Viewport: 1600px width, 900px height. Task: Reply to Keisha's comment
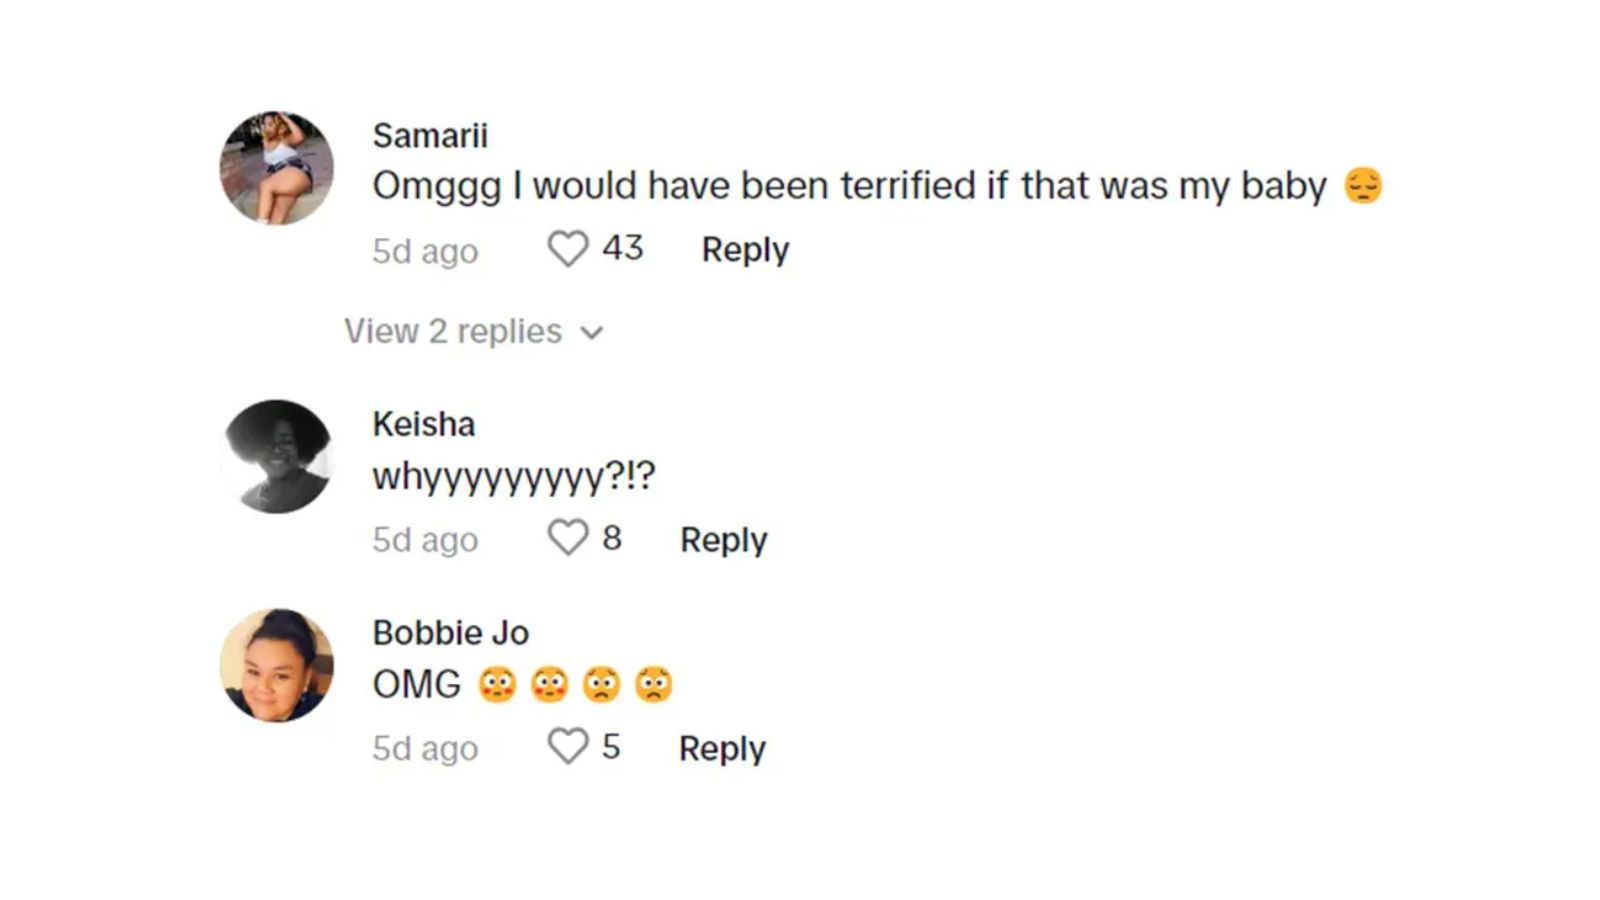(723, 539)
